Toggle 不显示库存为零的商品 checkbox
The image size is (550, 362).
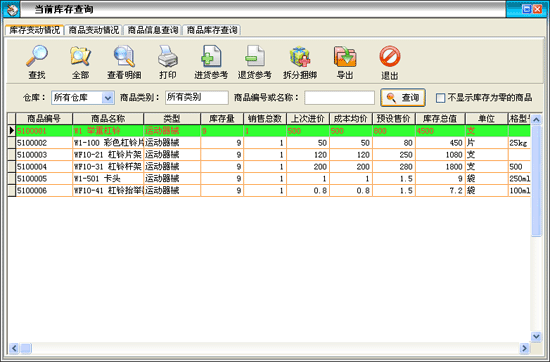[440, 98]
